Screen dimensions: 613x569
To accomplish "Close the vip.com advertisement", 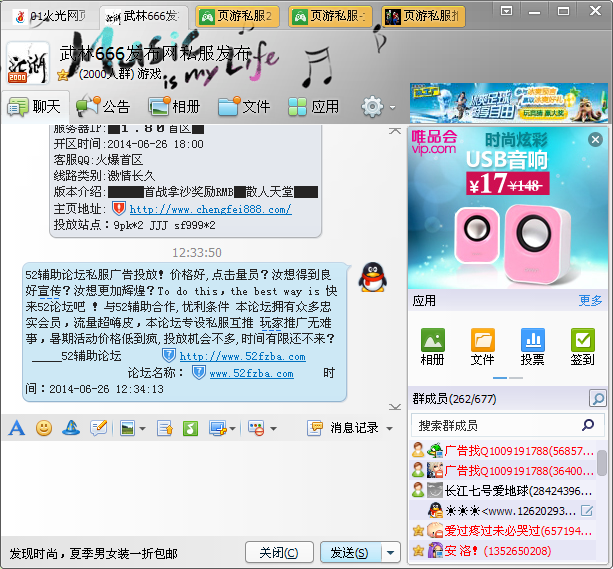I will pyautogui.click(x=595, y=139).
